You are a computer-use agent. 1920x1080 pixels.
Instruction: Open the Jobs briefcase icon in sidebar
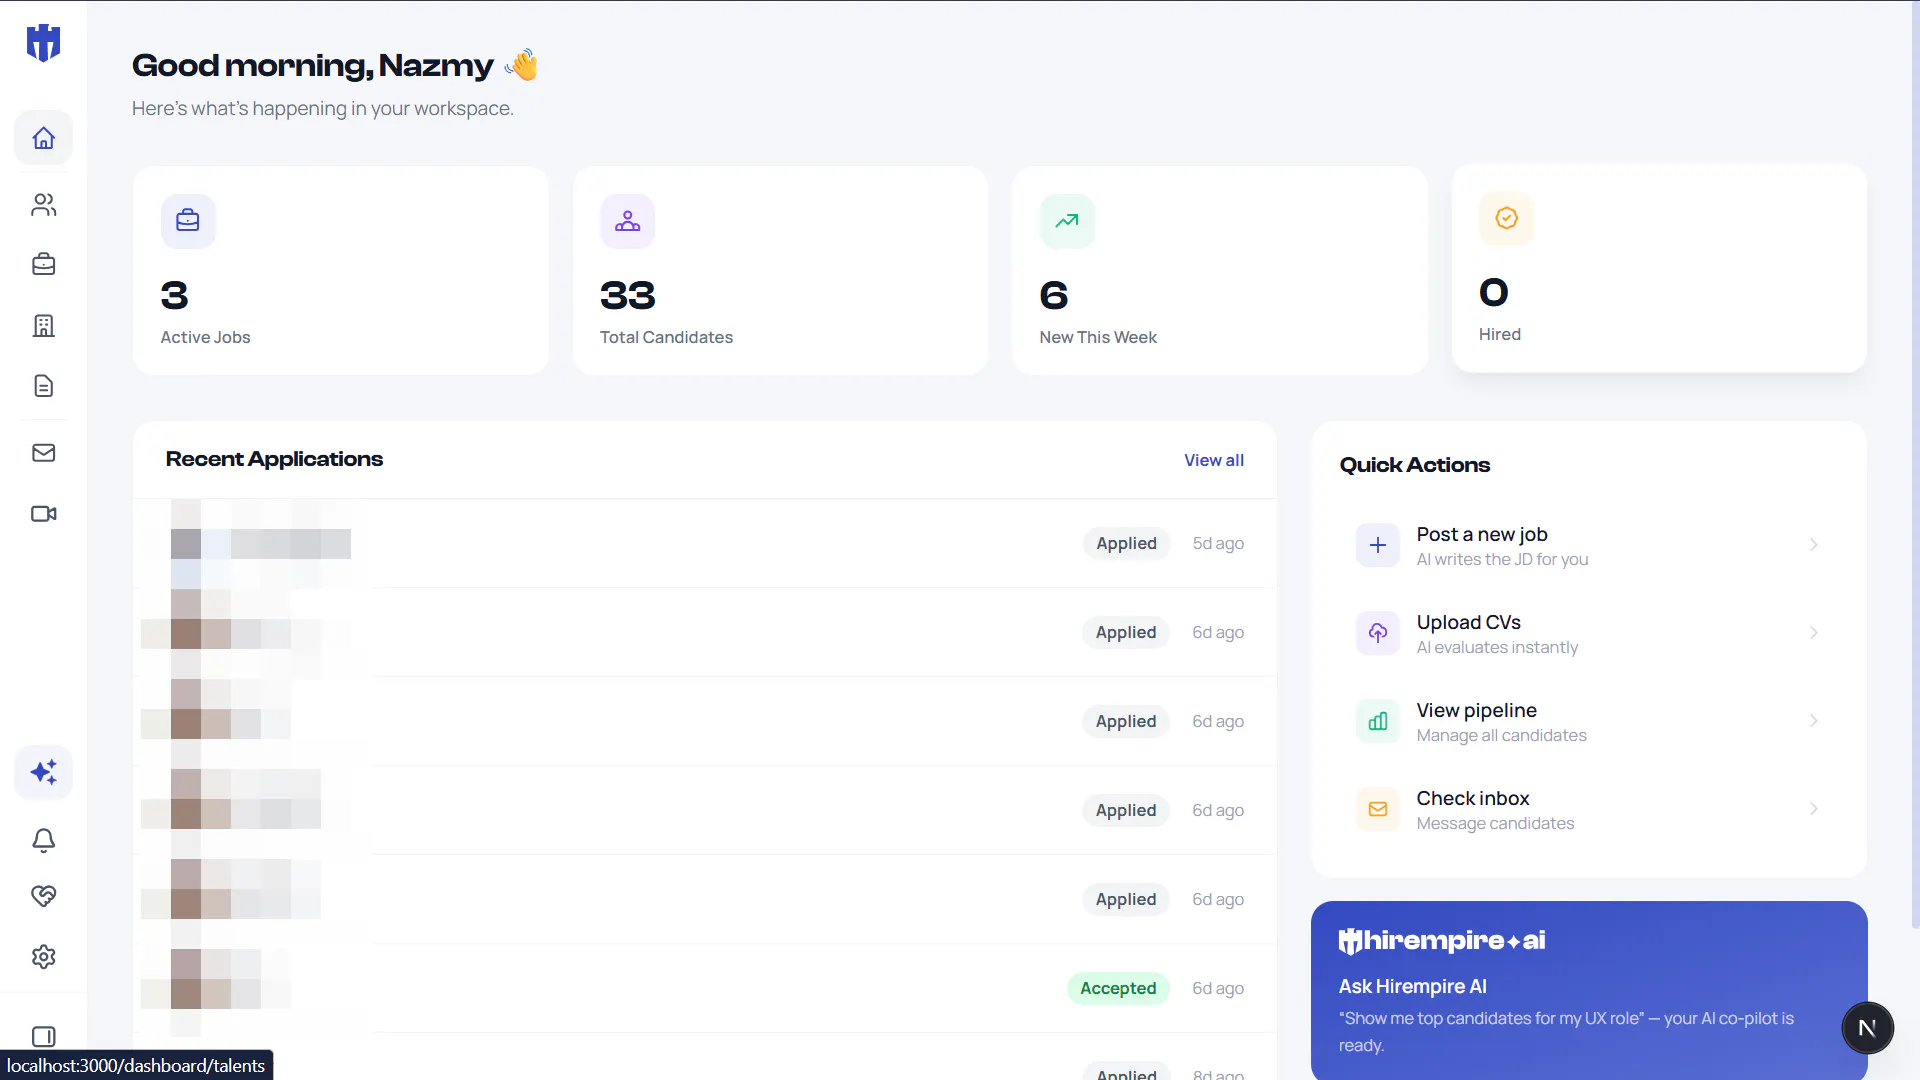(43, 264)
